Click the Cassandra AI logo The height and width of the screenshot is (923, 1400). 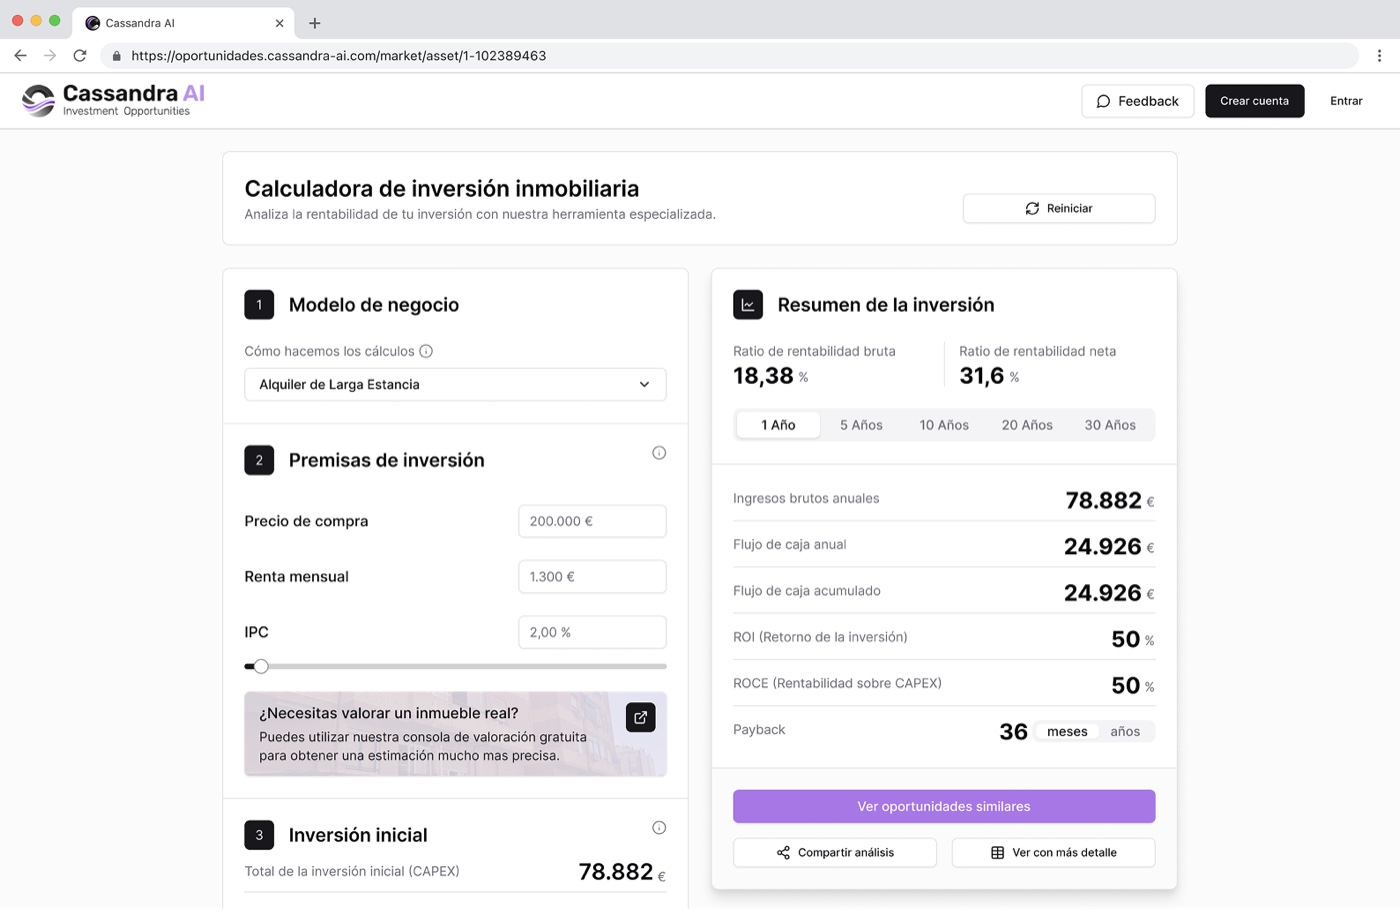[113, 100]
